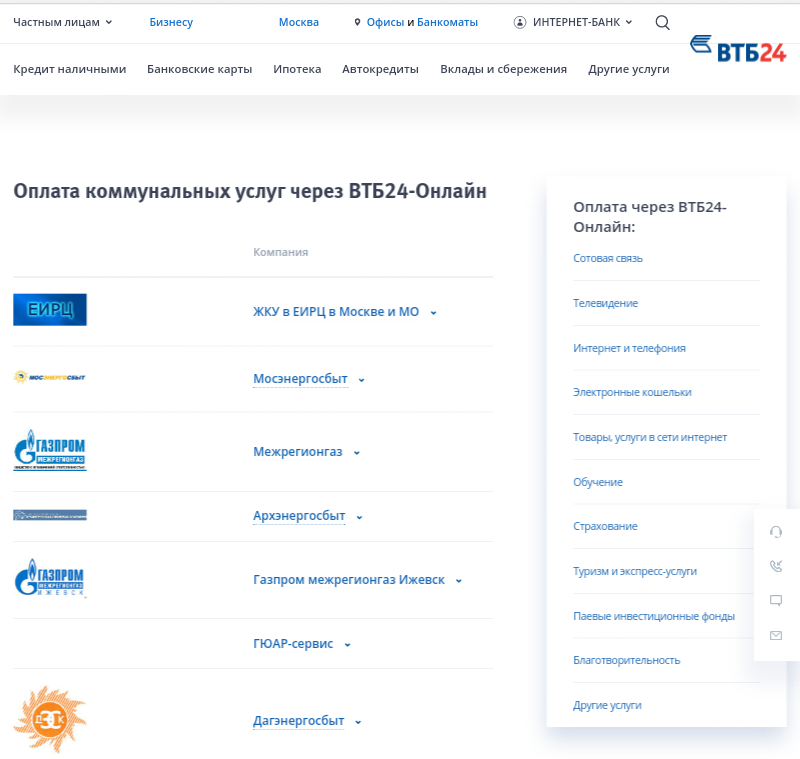
Task: Click the orange Дагэнергосбыт logo
Action: [x=50, y=719]
